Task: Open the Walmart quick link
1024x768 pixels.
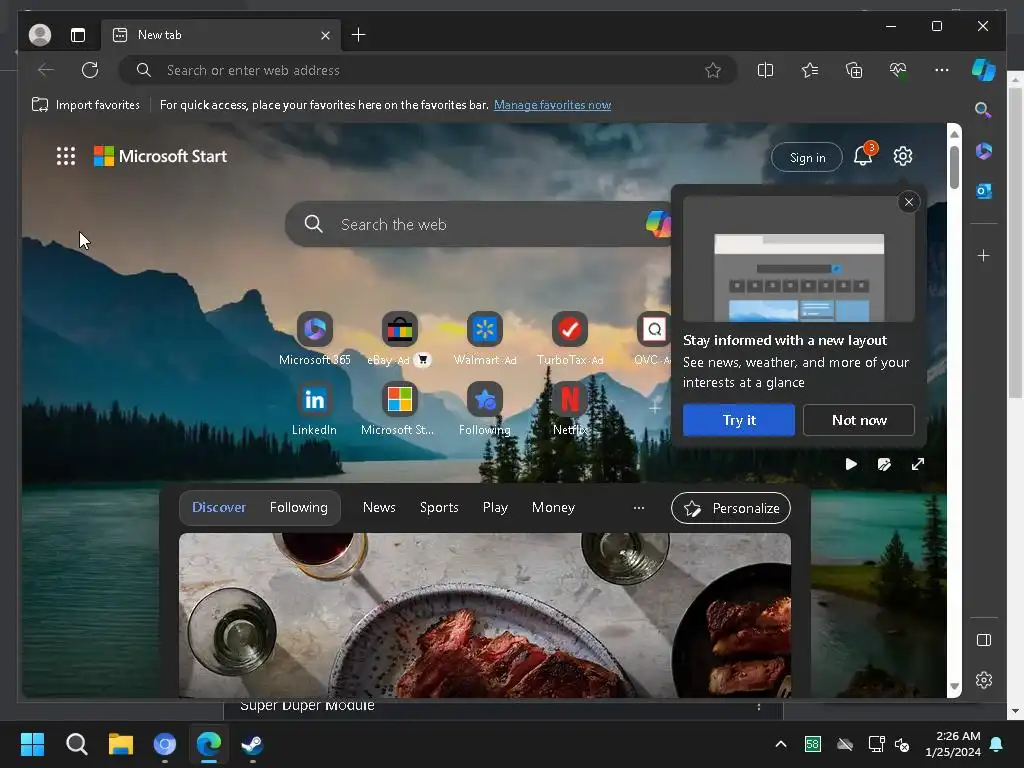Action: (x=485, y=338)
